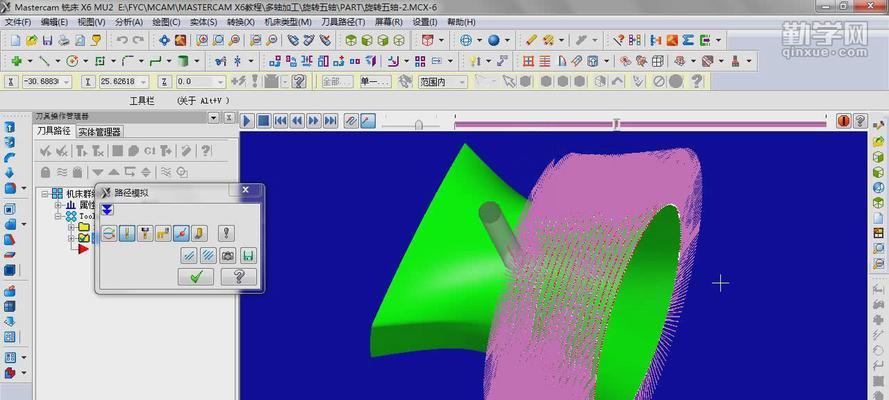This screenshot has width=889, height=400.
Task: Save file floppy icon in toolbar
Action: (x=48, y=40)
